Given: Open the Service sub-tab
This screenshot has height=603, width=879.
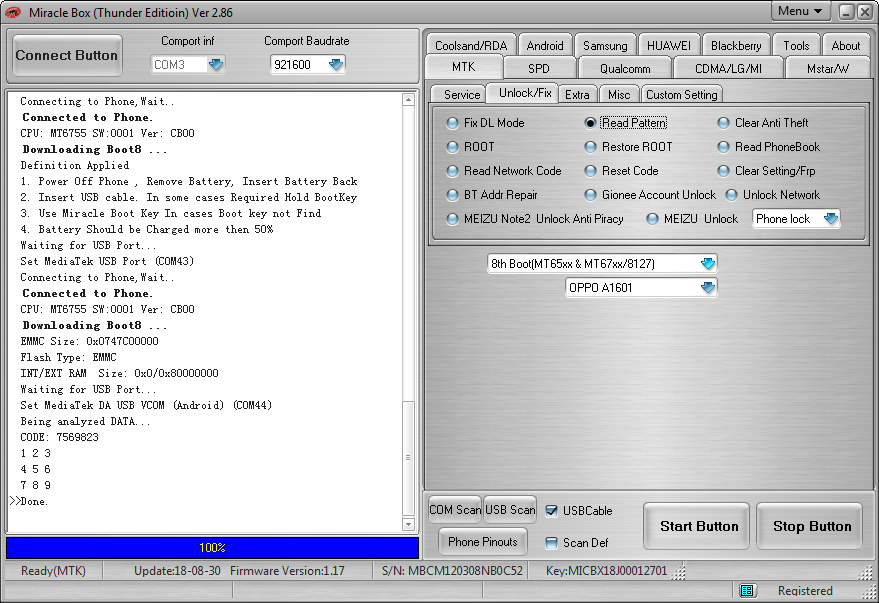Looking at the screenshot, I should [x=461, y=94].
